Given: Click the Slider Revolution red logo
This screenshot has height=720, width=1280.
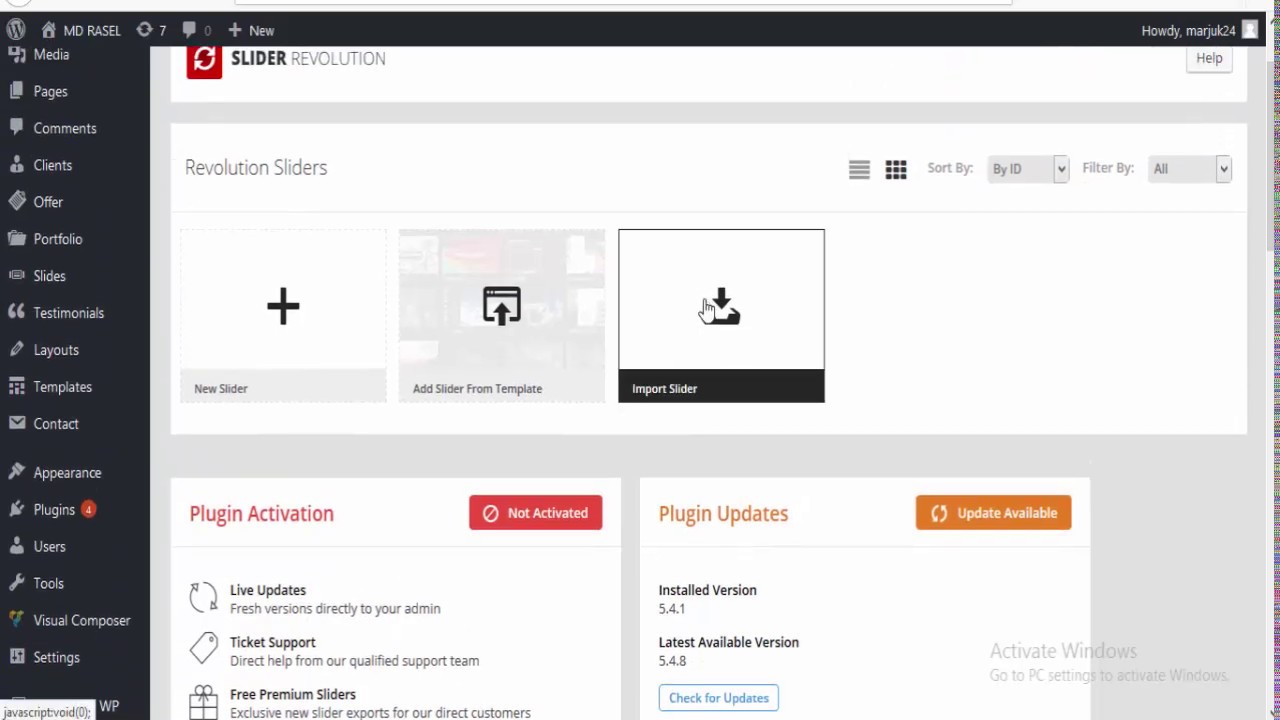Looking at the screenshot, I should (x=204, y=61).
